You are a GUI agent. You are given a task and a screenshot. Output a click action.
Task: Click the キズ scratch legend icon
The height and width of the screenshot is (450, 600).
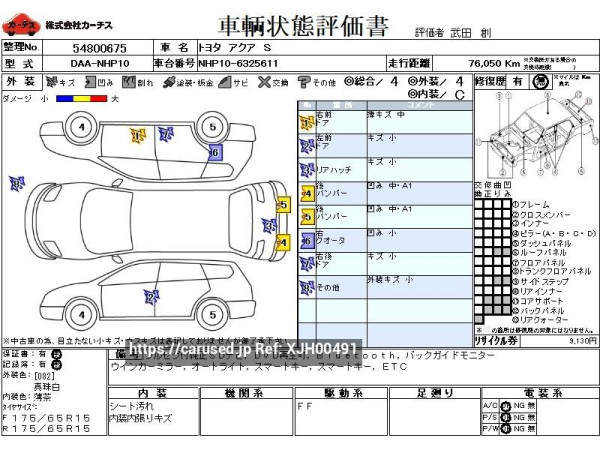pos(51,82)
